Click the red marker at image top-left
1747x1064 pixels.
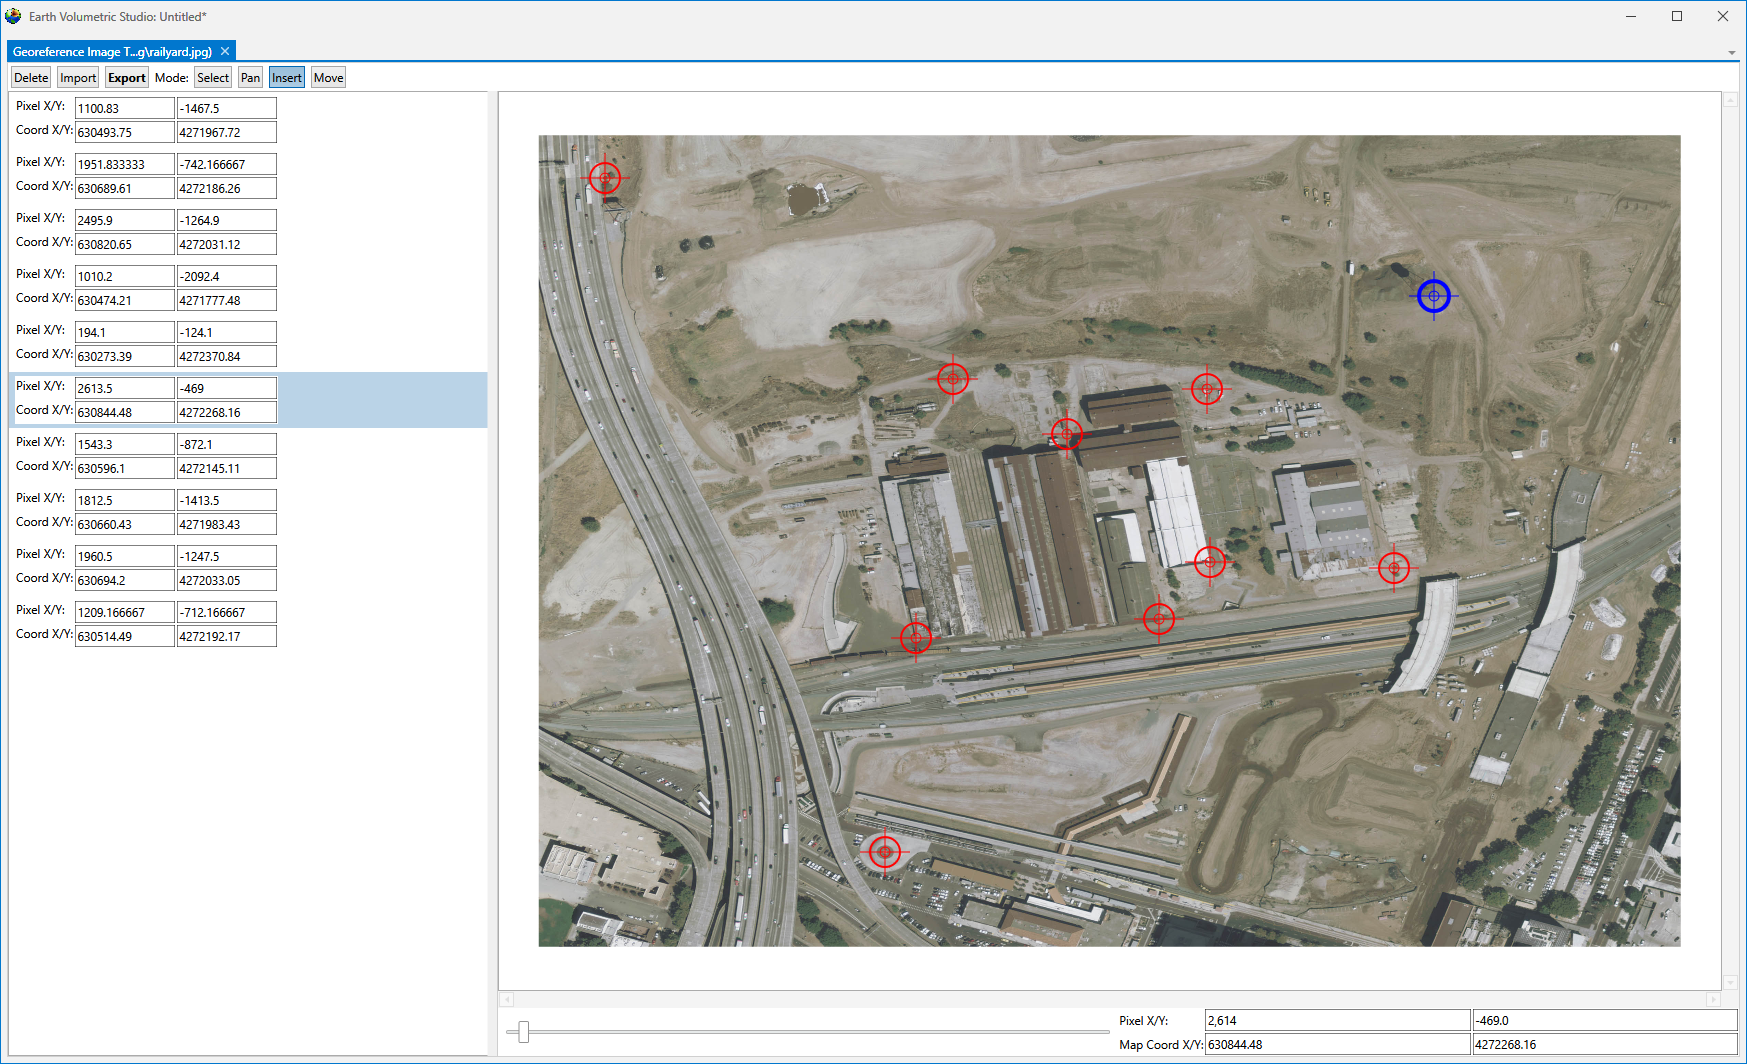coord(604,178)
